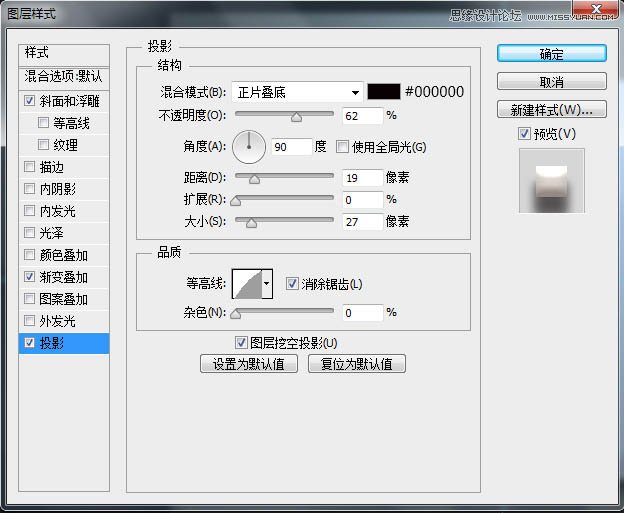
Task: Enable 内发光 checkbox
Action: [29, 210]
